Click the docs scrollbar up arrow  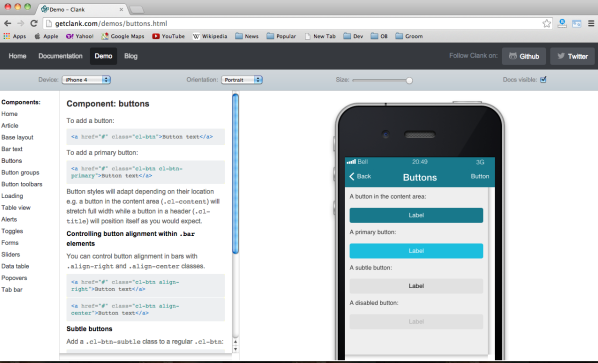(236, 342)
